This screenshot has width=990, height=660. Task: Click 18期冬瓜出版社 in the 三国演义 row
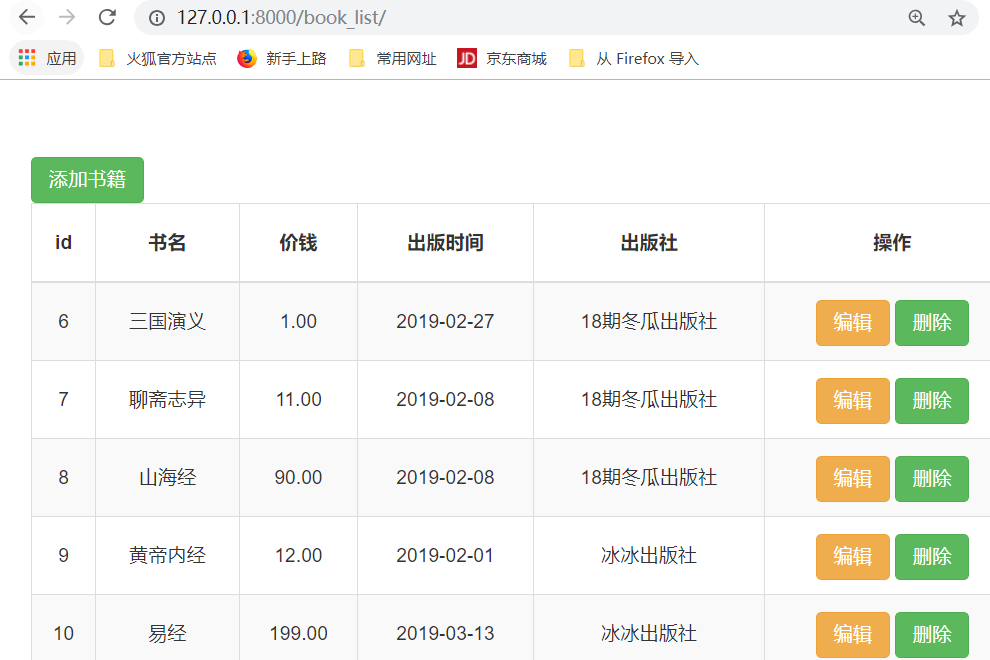coord(649,321)
